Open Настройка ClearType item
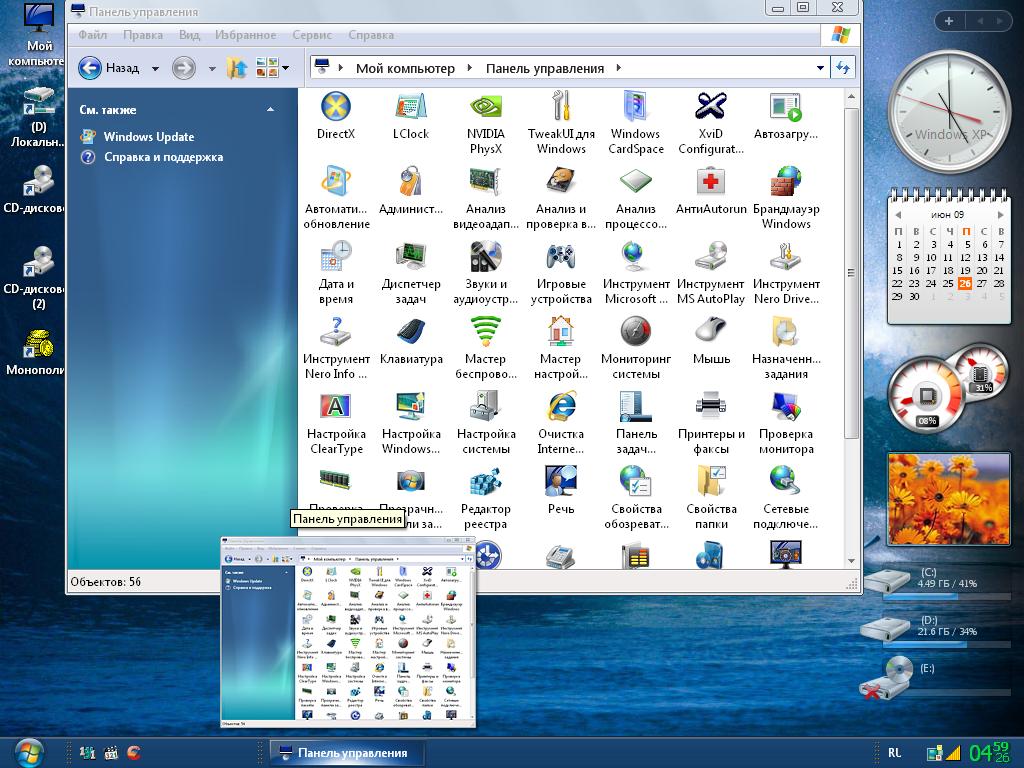 (x=336, y=423)
